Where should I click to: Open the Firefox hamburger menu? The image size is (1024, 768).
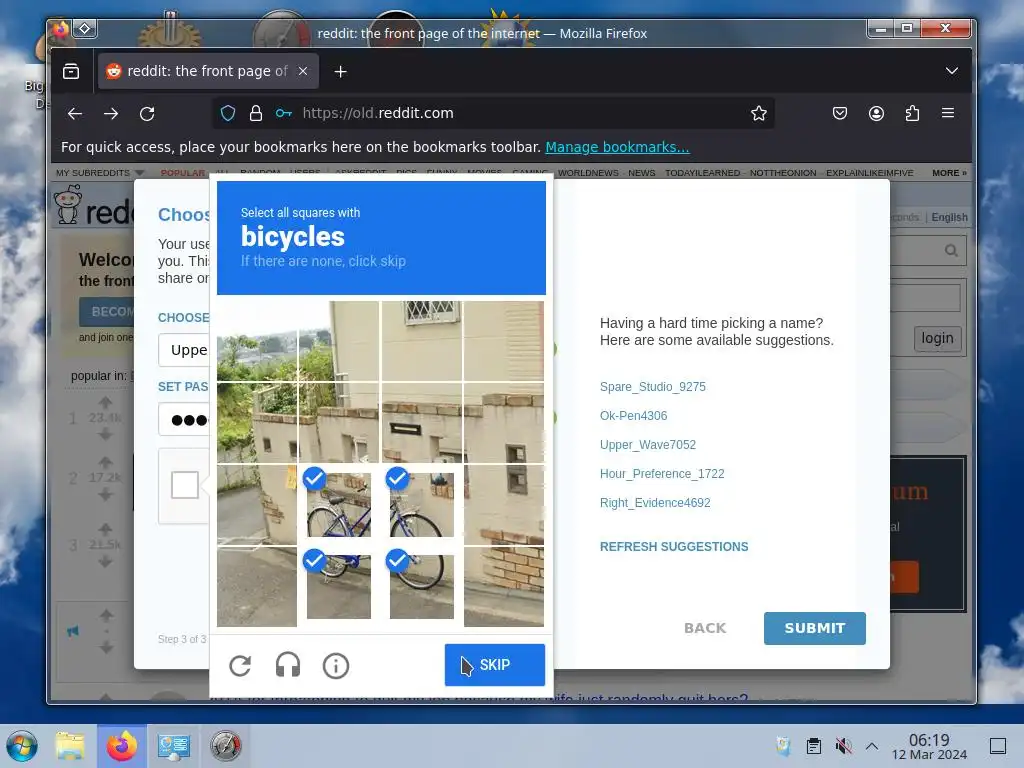948,113
